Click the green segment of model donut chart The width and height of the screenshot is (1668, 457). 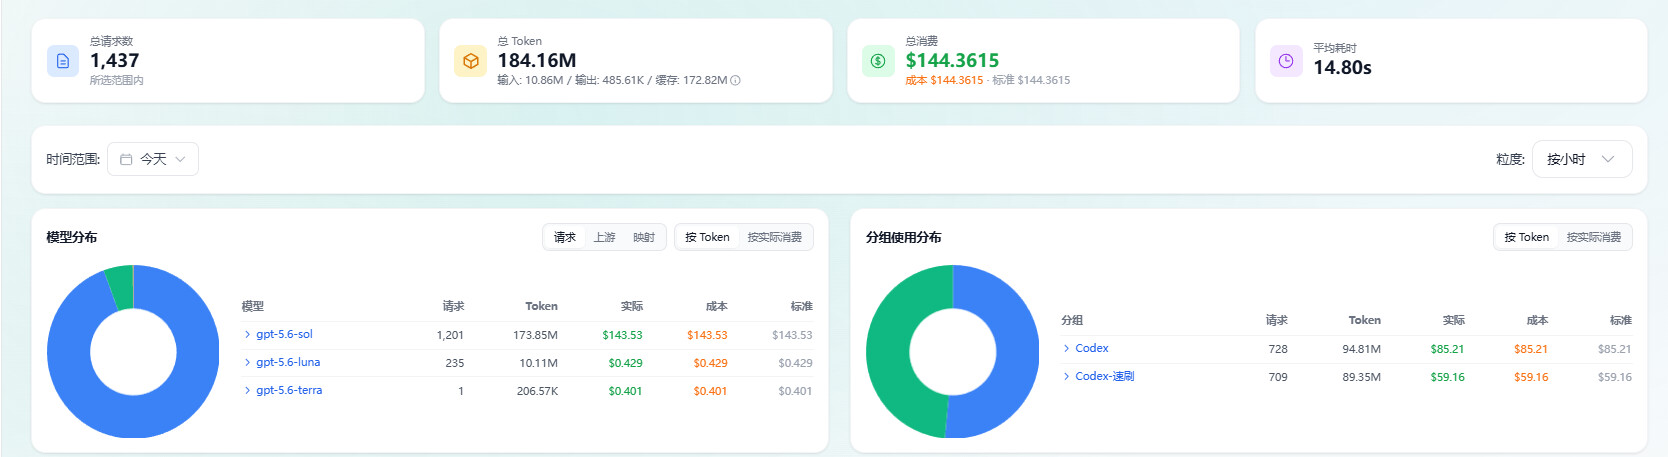point(120,287)
